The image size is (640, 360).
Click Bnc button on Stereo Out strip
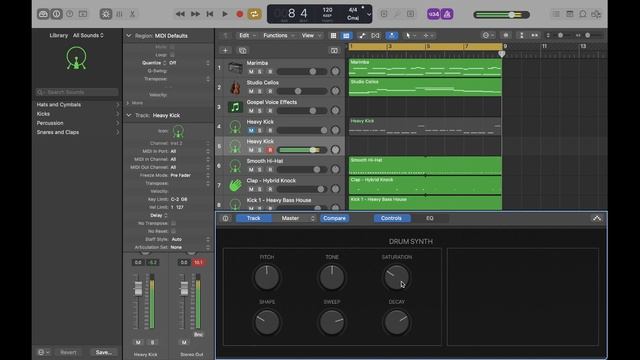[198, 335]
